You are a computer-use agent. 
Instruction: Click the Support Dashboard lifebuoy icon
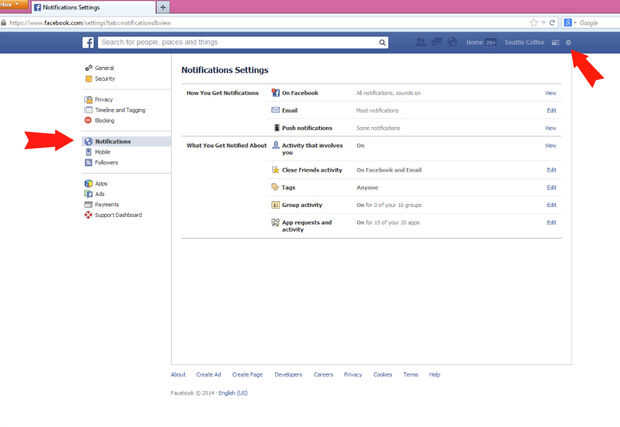[88, 215]
